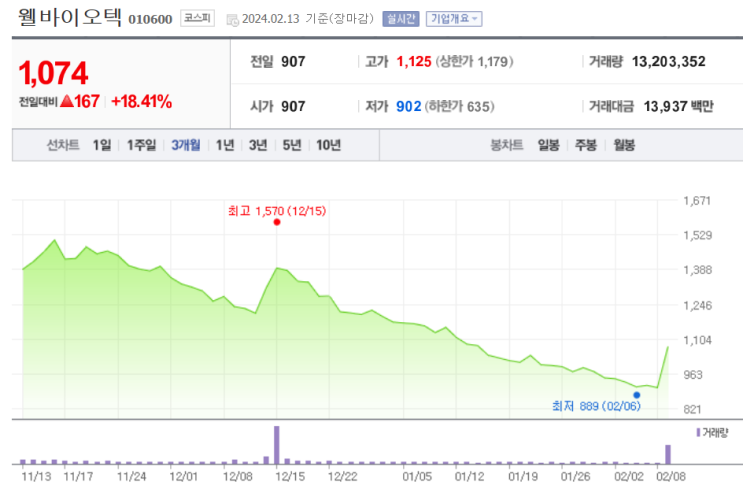Click the trade amount 13,937 백만
Image resolution: width=743 pixels, height=489 pixels.
[678, 106]
